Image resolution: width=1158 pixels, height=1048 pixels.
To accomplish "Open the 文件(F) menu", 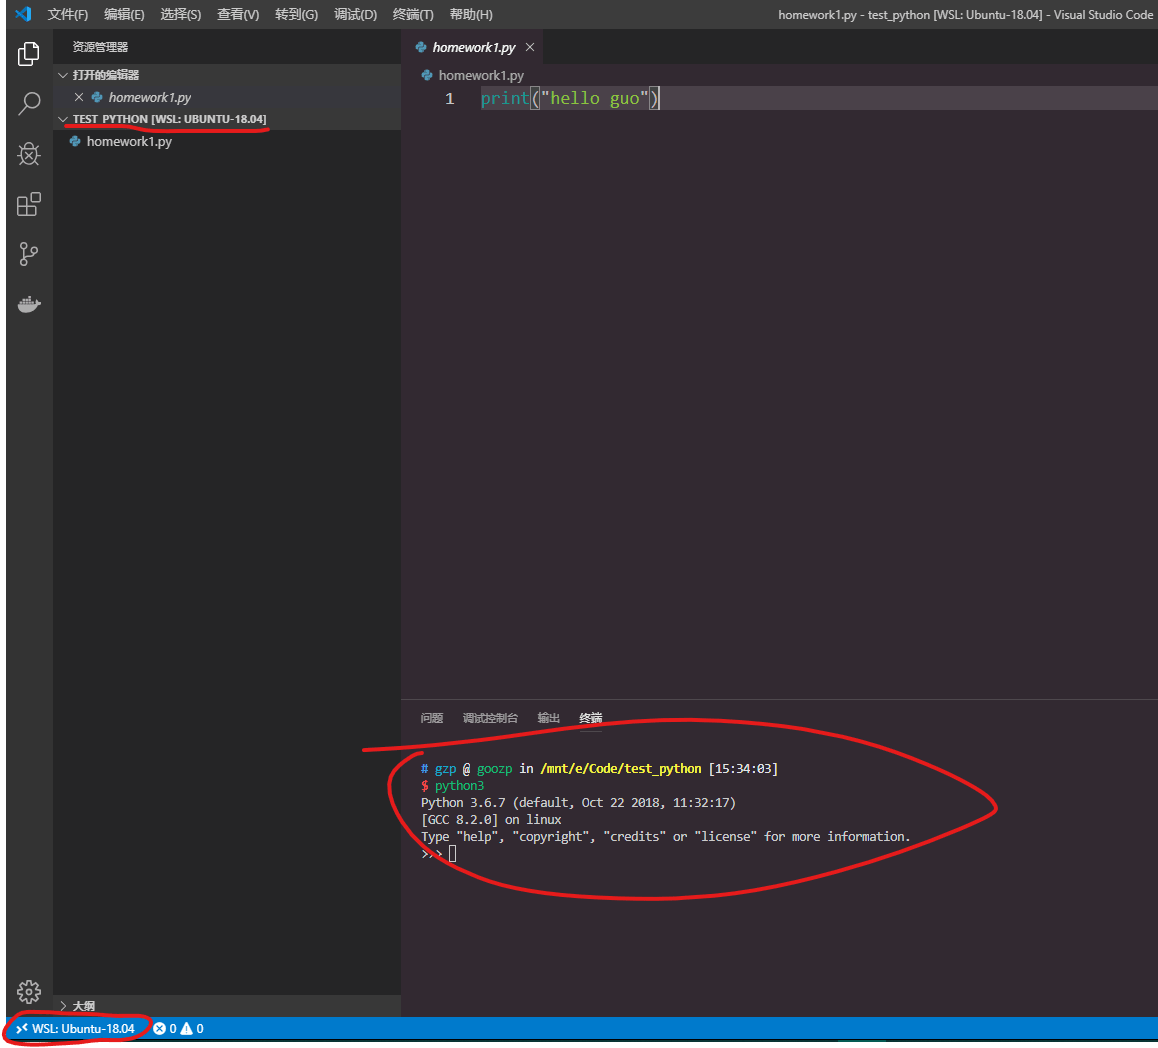I will (x=68, y=15).
